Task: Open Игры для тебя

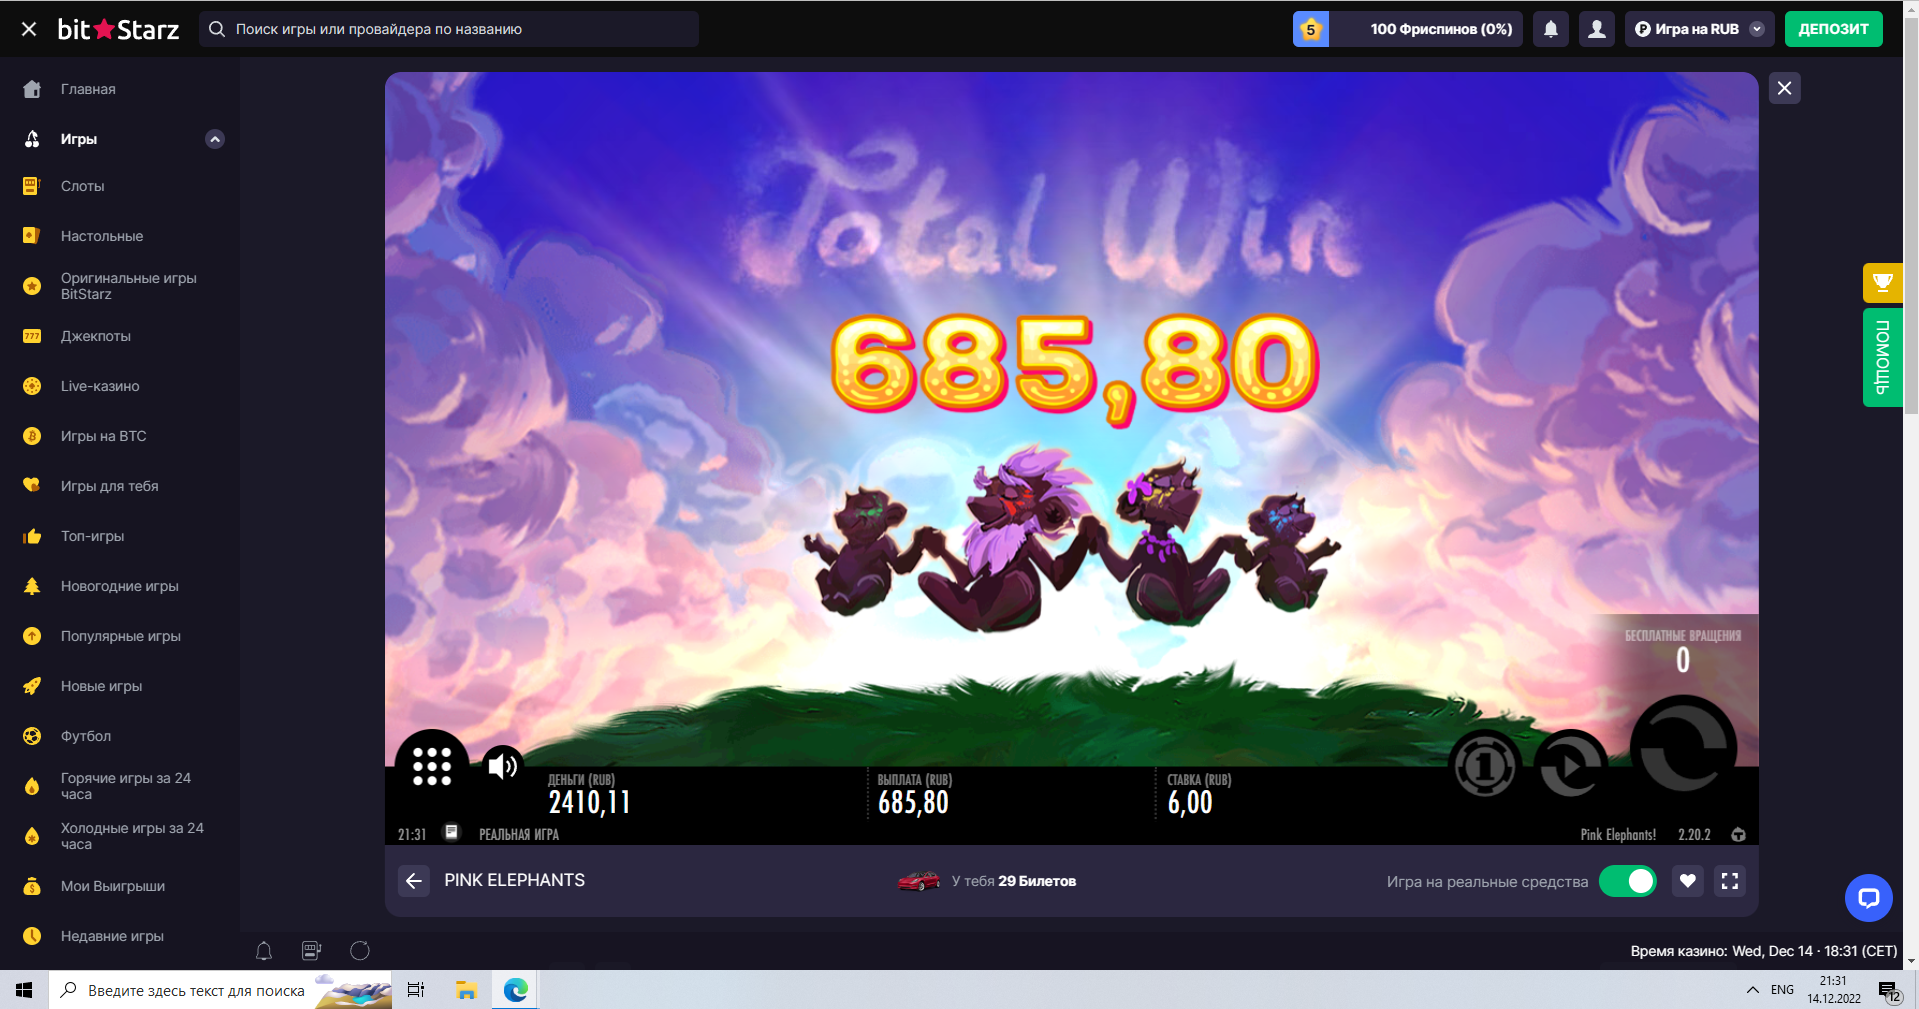Action: click(109, 486)
